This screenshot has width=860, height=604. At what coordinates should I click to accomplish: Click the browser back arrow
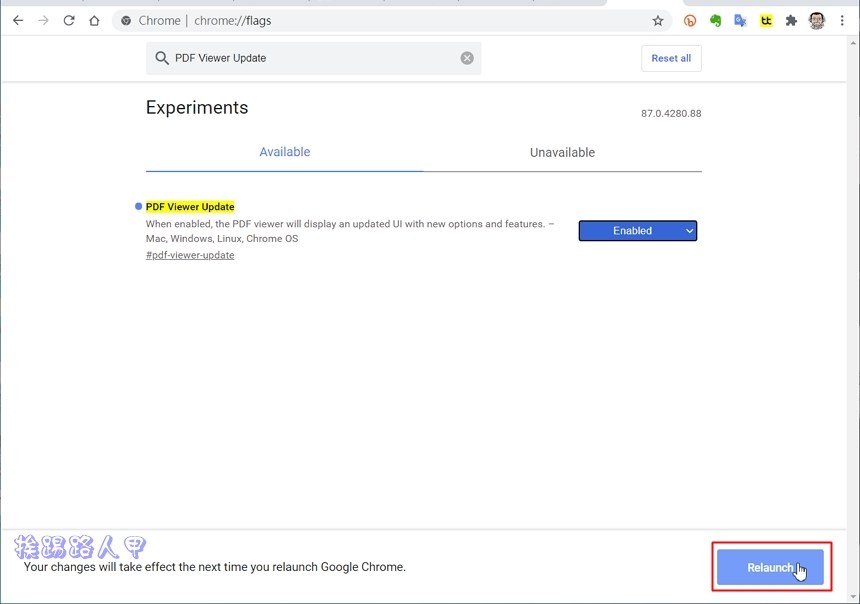[x=18, y=20]
